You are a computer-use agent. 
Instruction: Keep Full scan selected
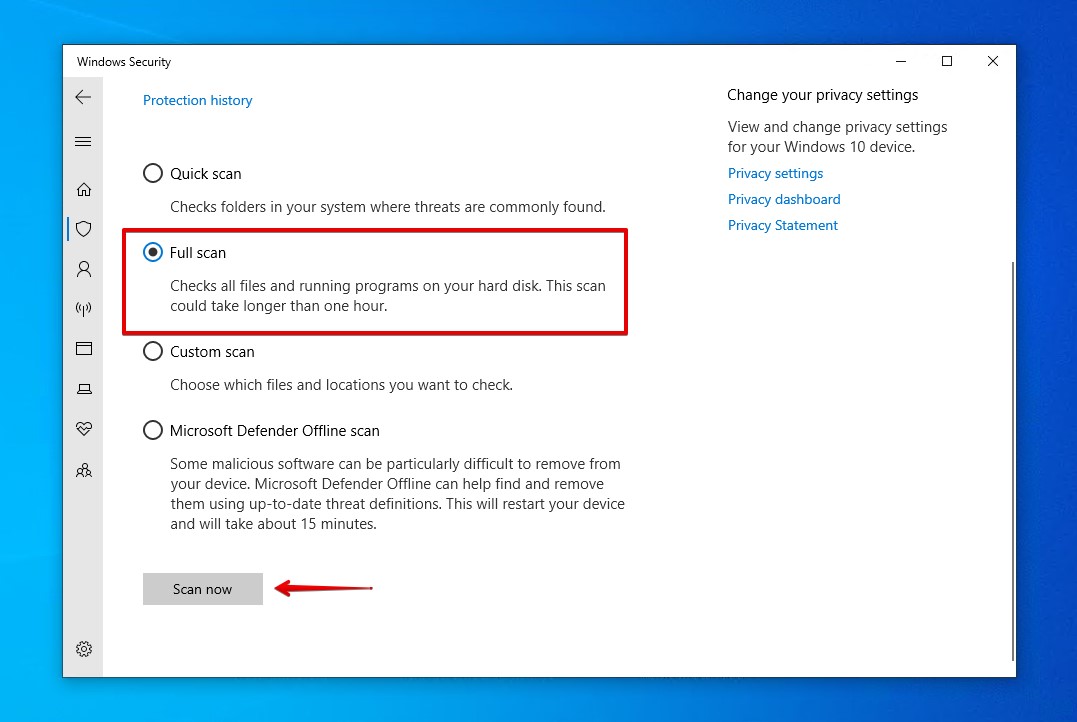pos(152,252)
